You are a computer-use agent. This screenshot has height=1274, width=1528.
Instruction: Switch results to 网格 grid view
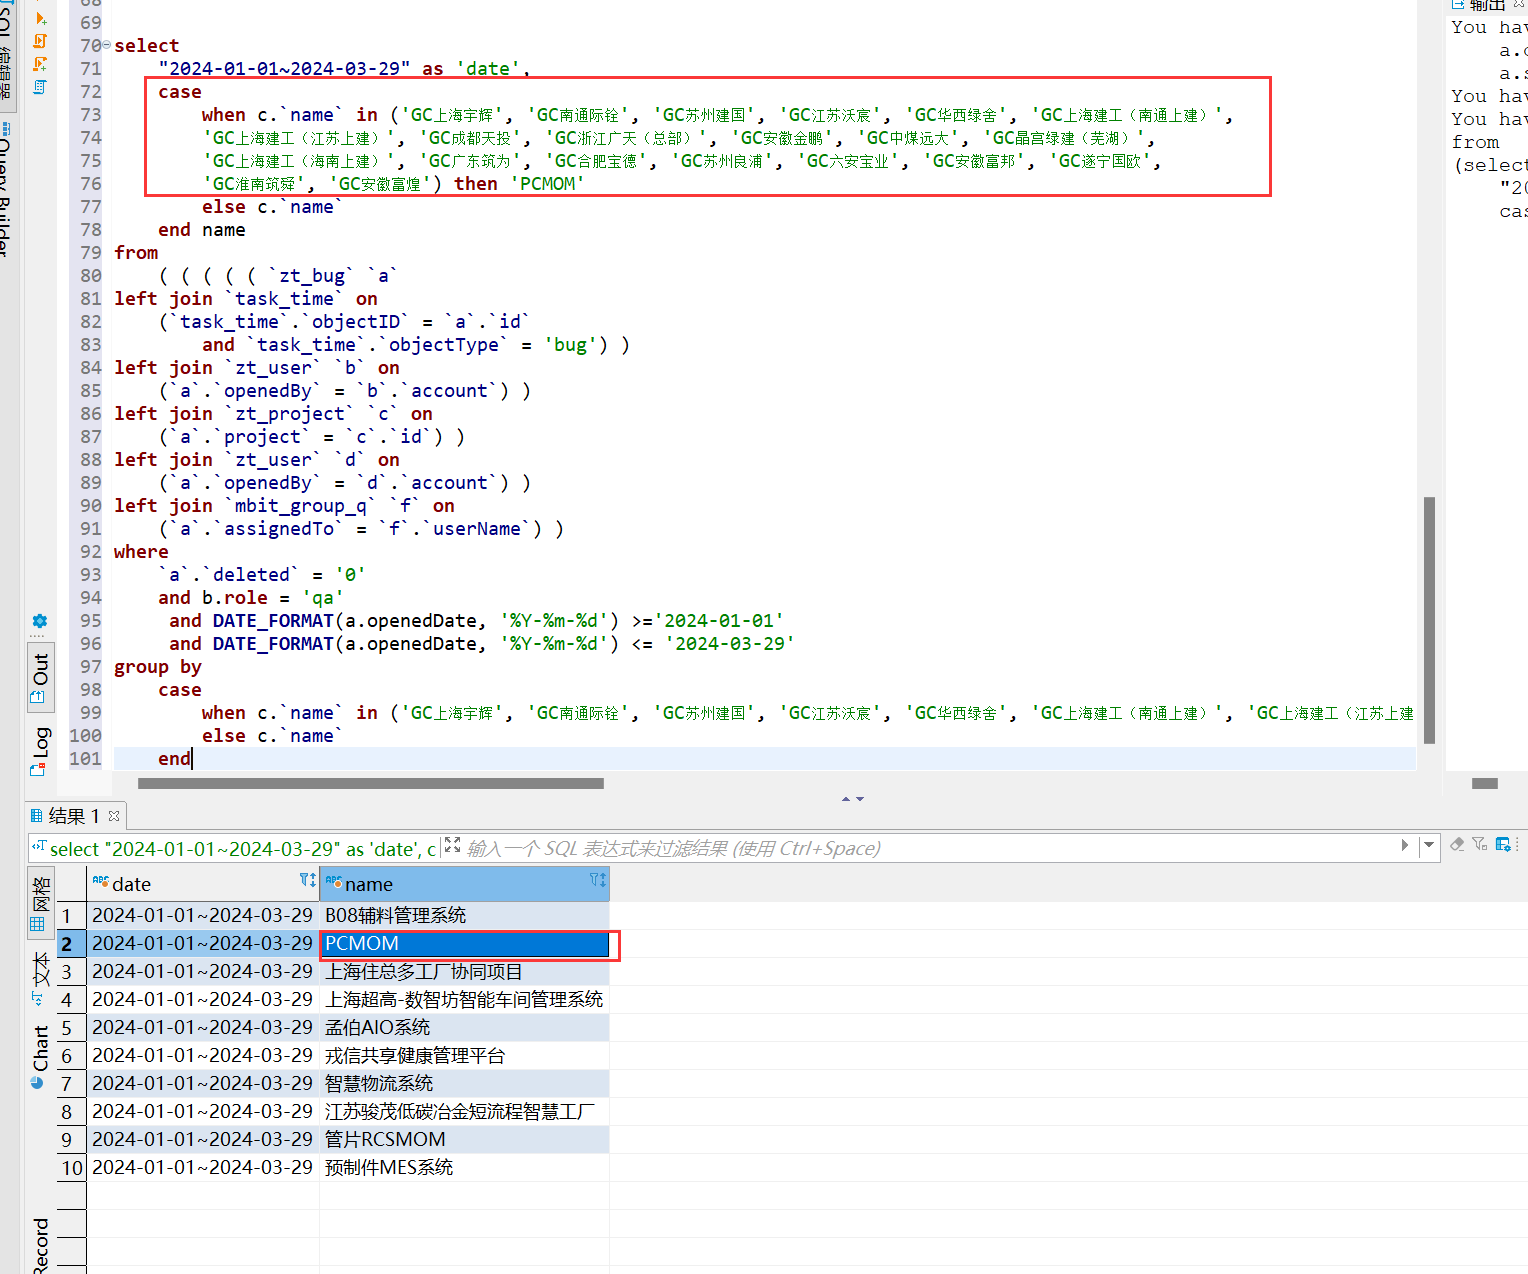[x=40, y=904]
